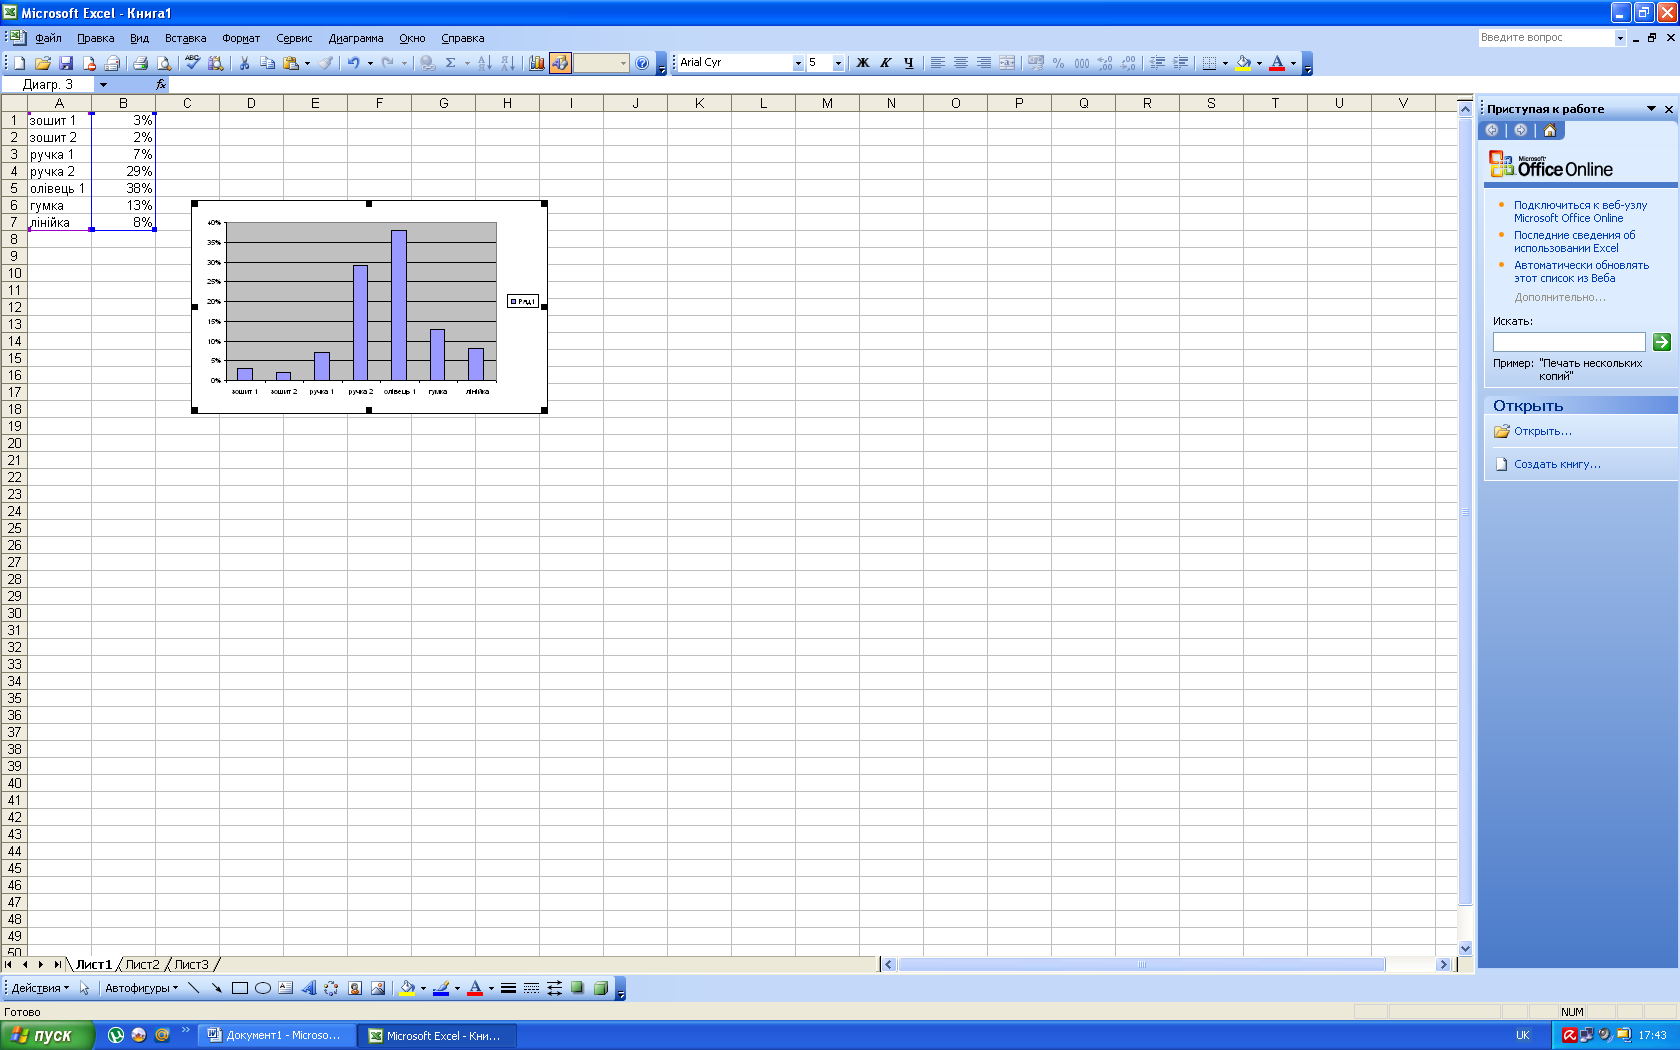
Task: Open Print Preview magnifier icon
Action: pyautogui.click(x=164, y=63)
